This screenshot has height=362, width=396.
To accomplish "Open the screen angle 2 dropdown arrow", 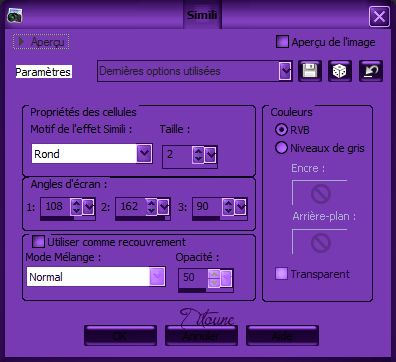I will point(164,207).
